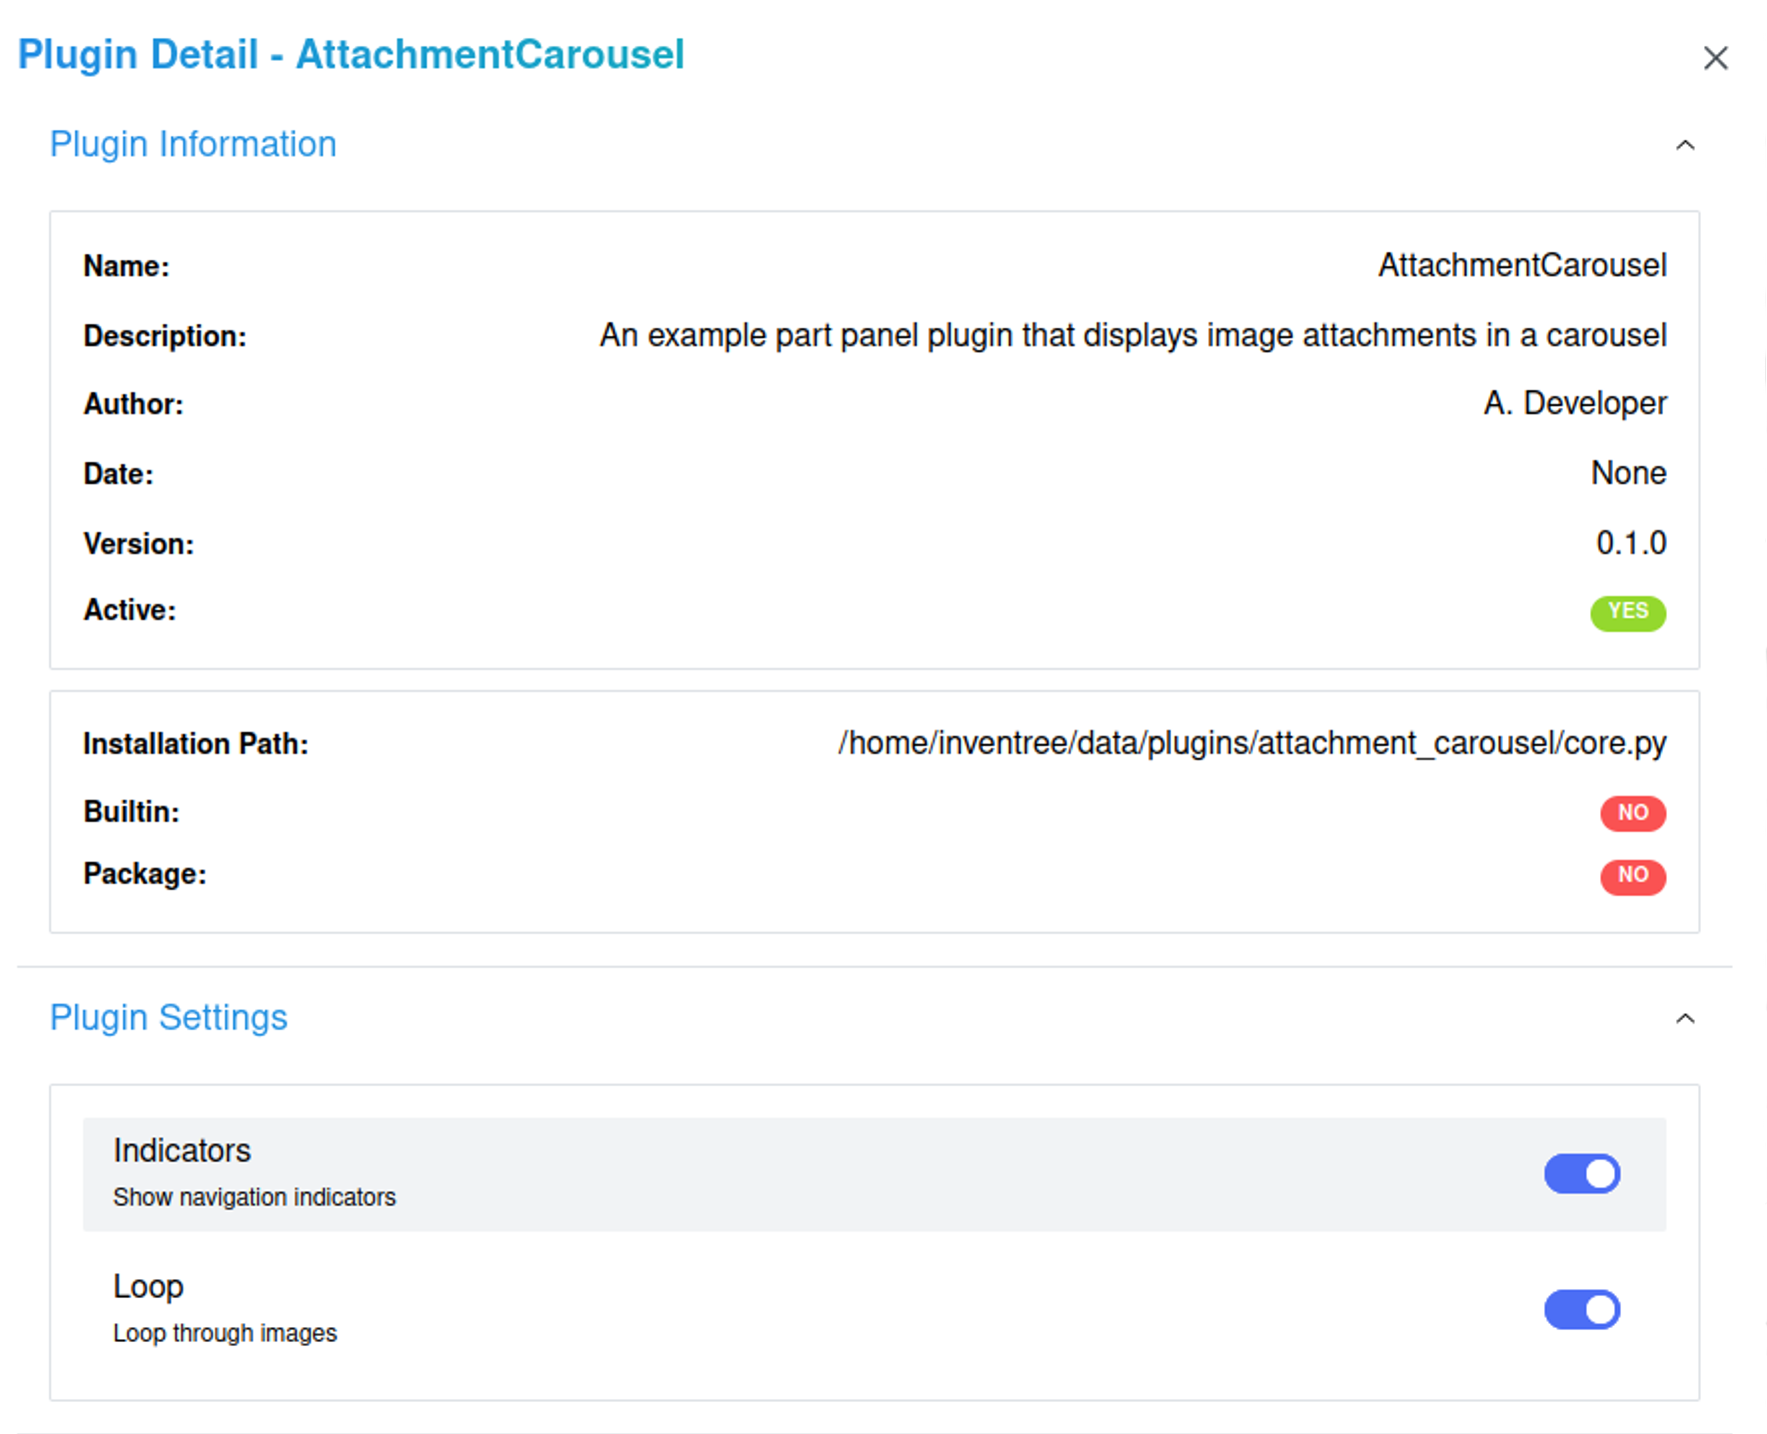Click the red NO badge next to Builtin

point(1632,813)
